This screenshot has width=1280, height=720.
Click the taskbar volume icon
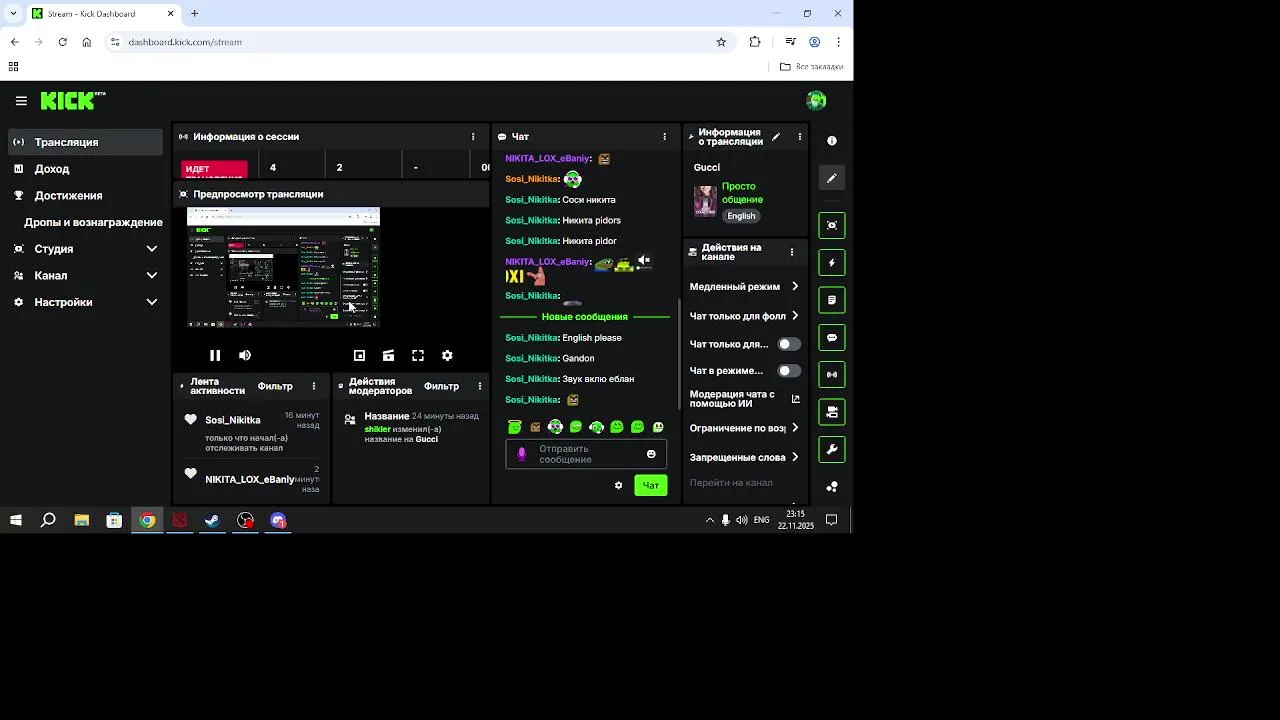(x=741, y=520)
